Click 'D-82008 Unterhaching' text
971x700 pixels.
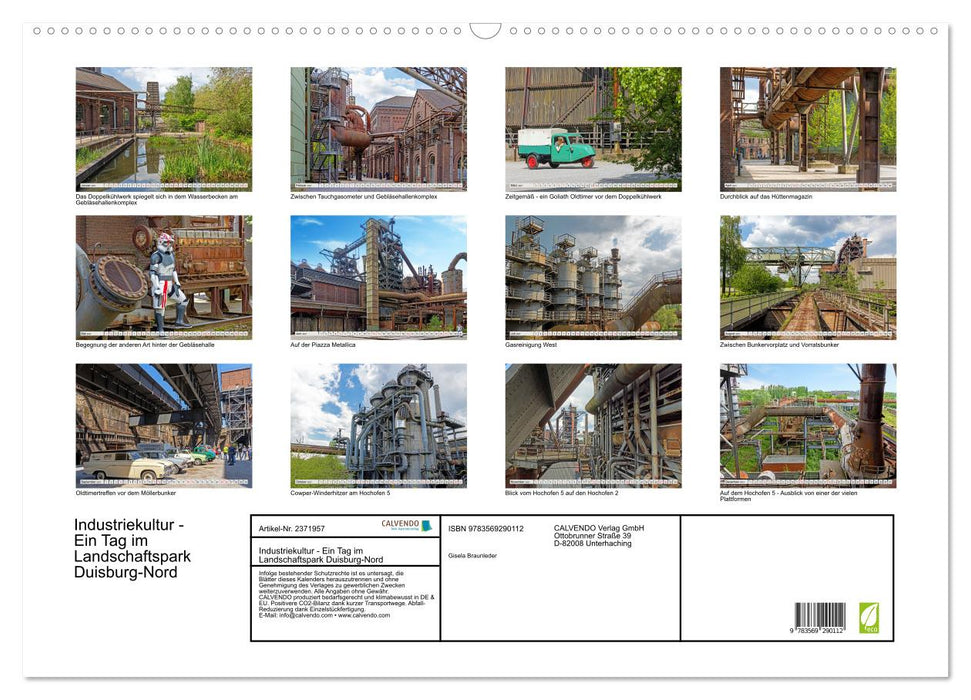(593, 543)
